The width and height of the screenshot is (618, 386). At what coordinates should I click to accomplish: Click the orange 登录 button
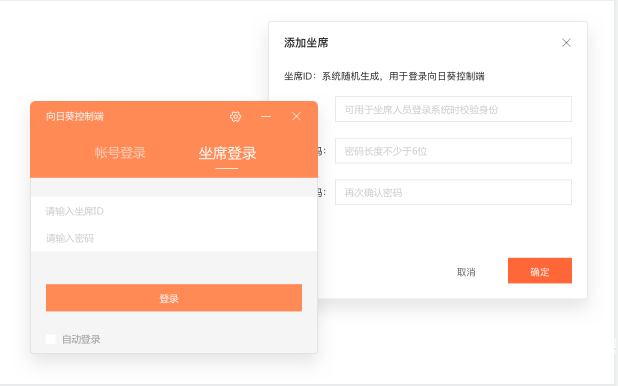point(174,298)
